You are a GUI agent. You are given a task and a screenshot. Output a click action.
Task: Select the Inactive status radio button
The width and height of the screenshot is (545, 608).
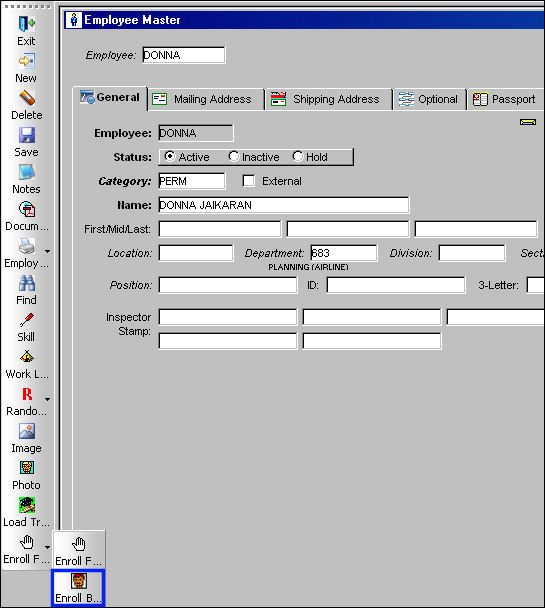233,156
